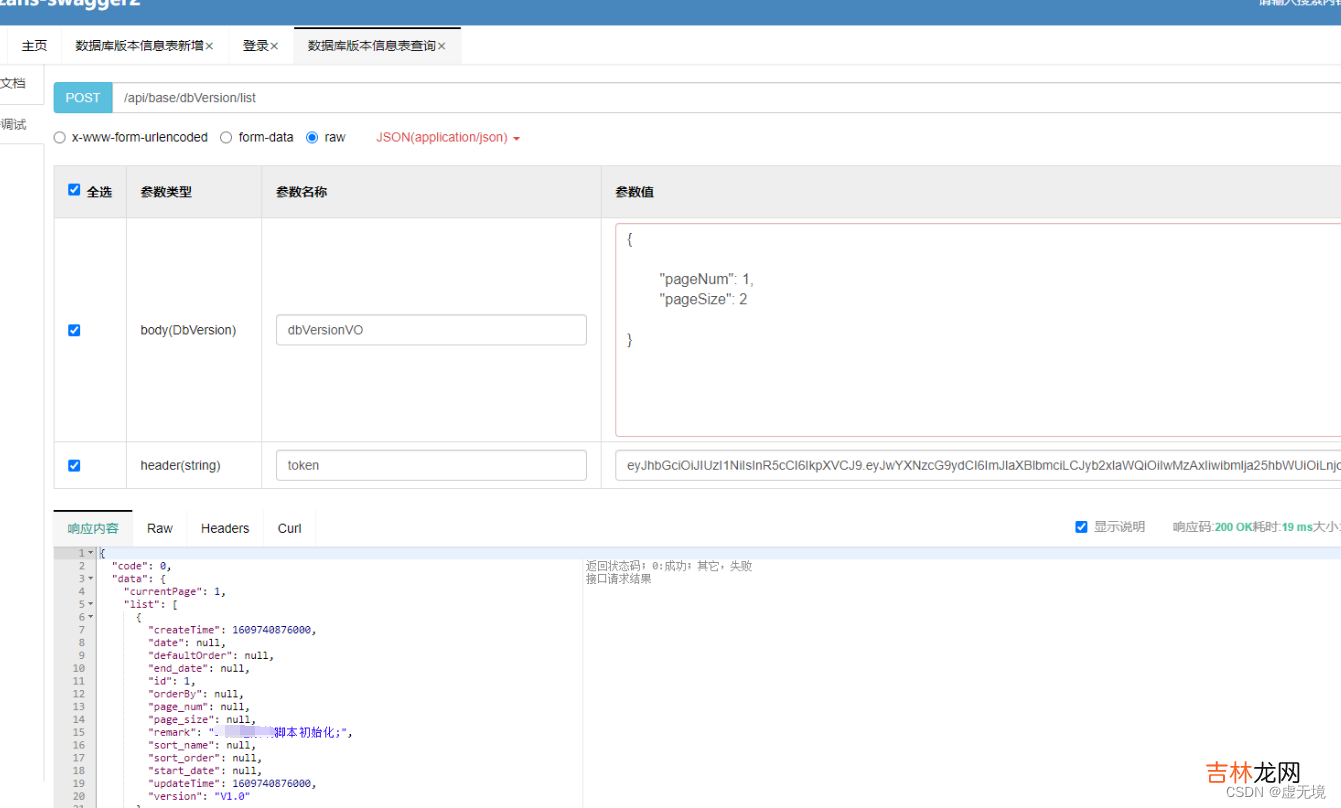Viewport: 1341px width, 808px height.
Task: Click the token parameter name field
Action: tap(431, 465)
